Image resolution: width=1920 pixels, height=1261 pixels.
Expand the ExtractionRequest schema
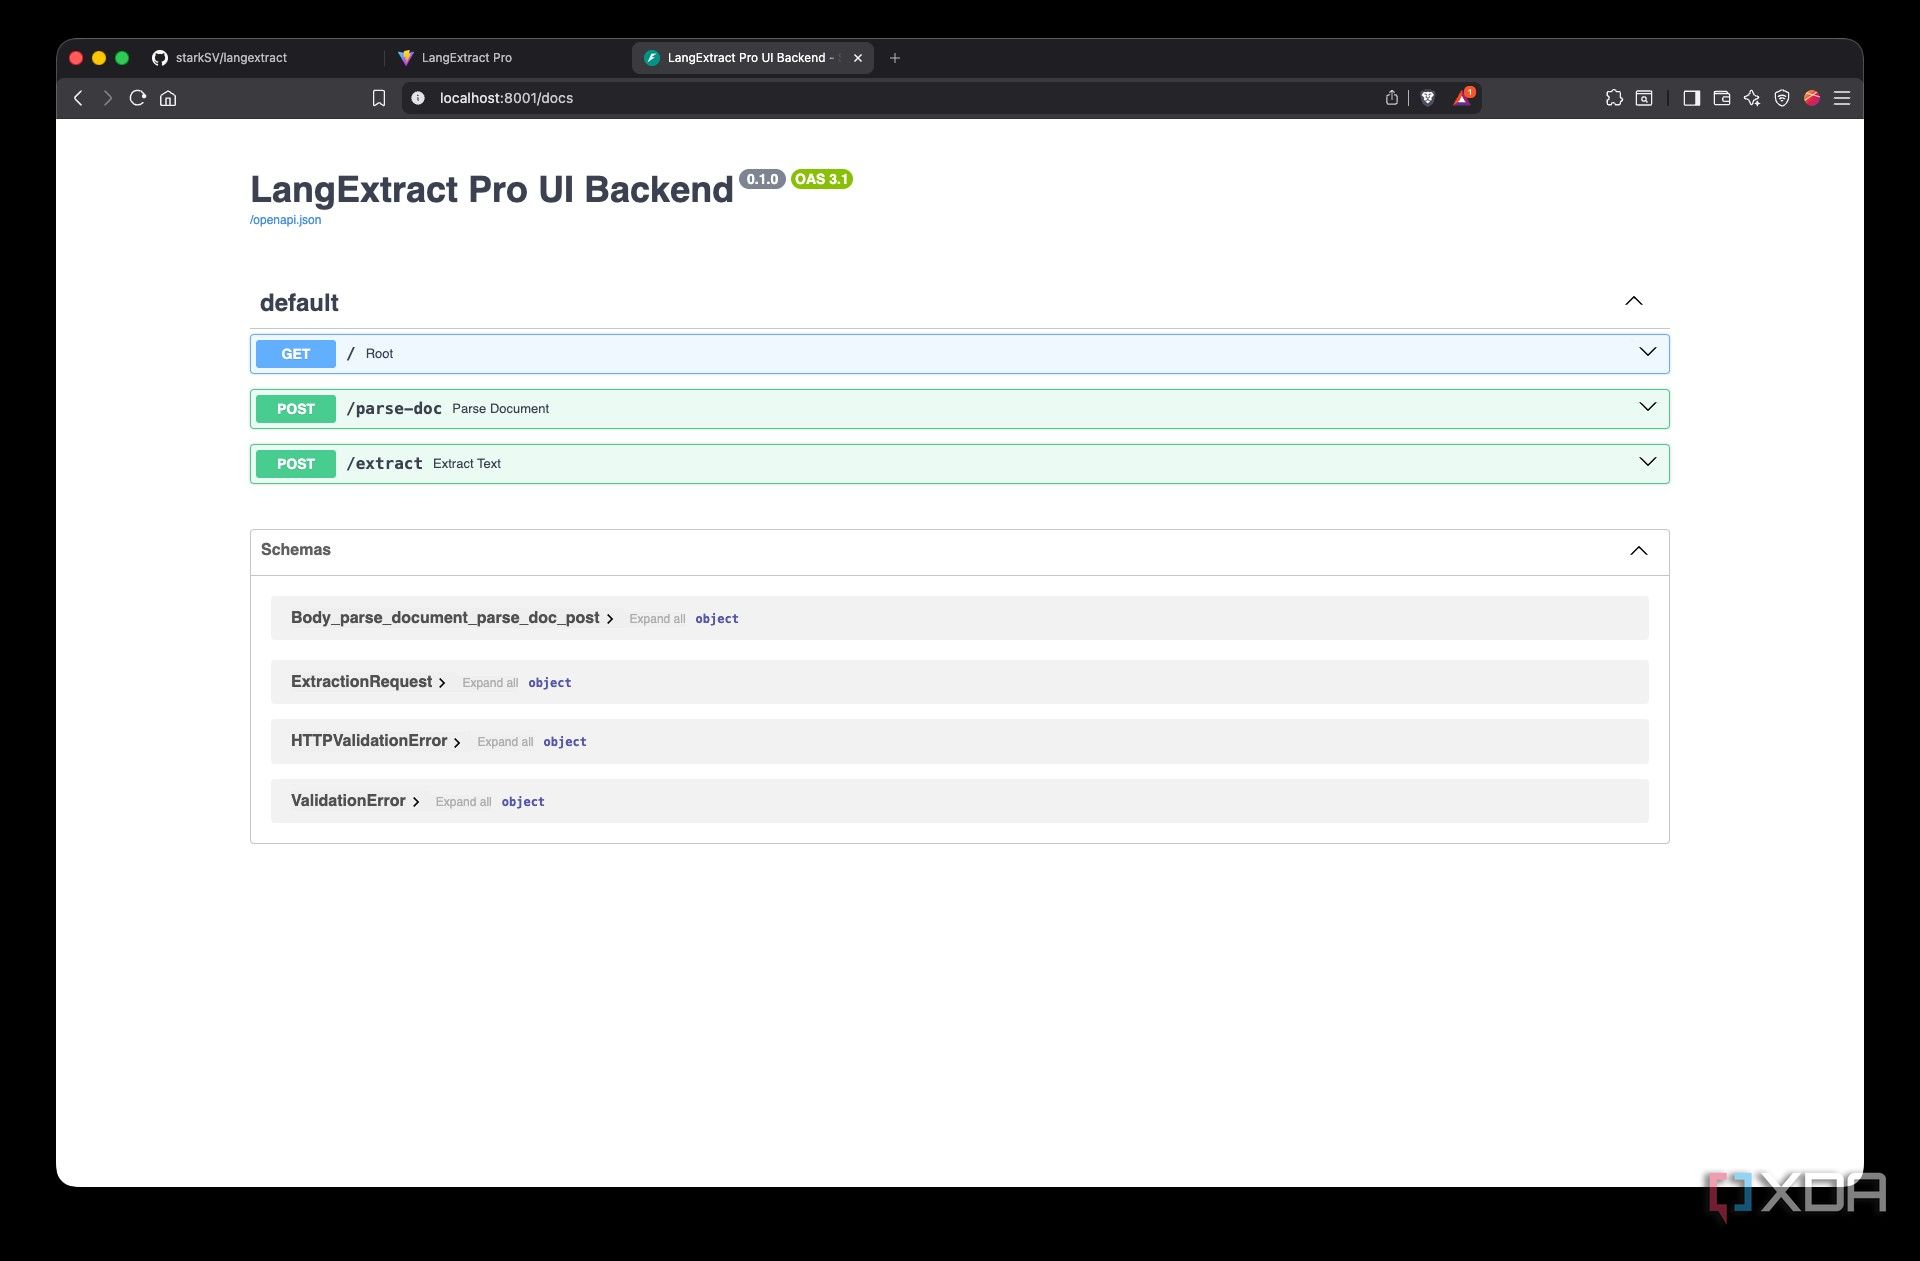(368, 682)
